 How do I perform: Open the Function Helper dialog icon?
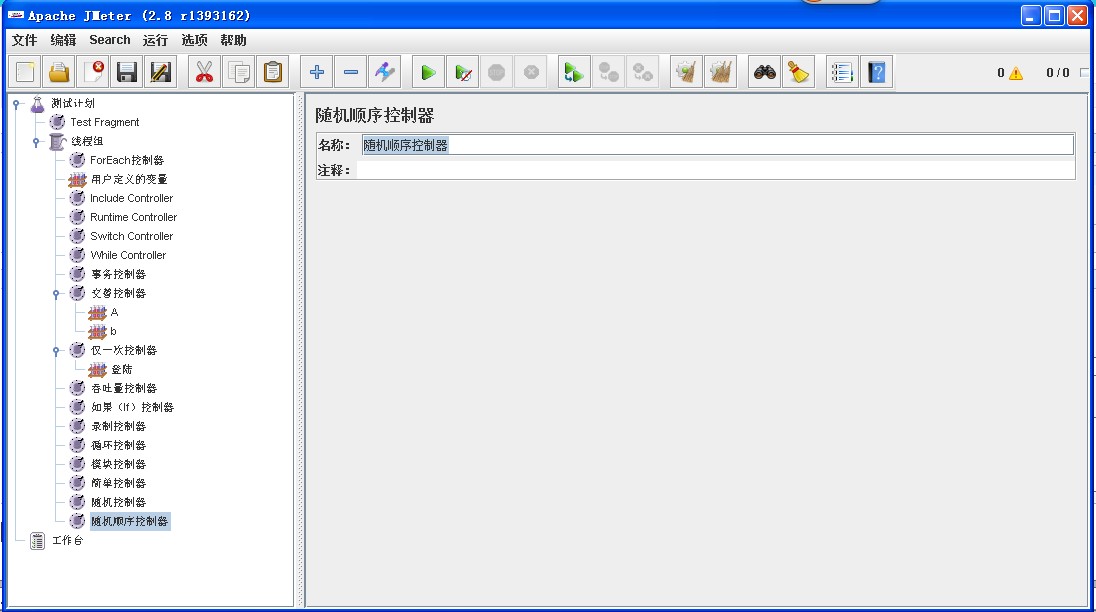pos(842,72)
